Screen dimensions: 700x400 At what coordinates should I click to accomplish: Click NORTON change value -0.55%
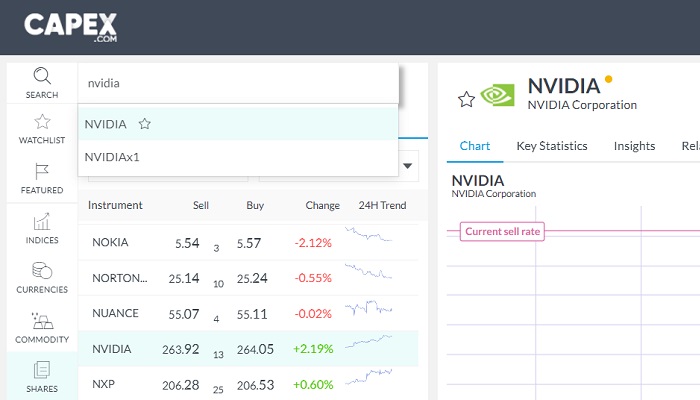tap(313, 278)
